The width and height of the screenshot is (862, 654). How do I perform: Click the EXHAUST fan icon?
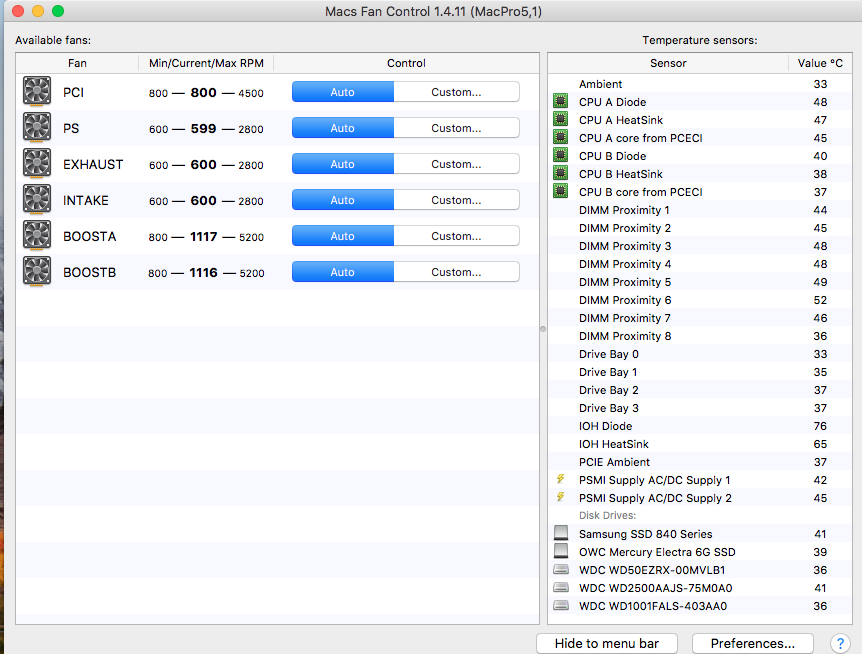(37, 163)
